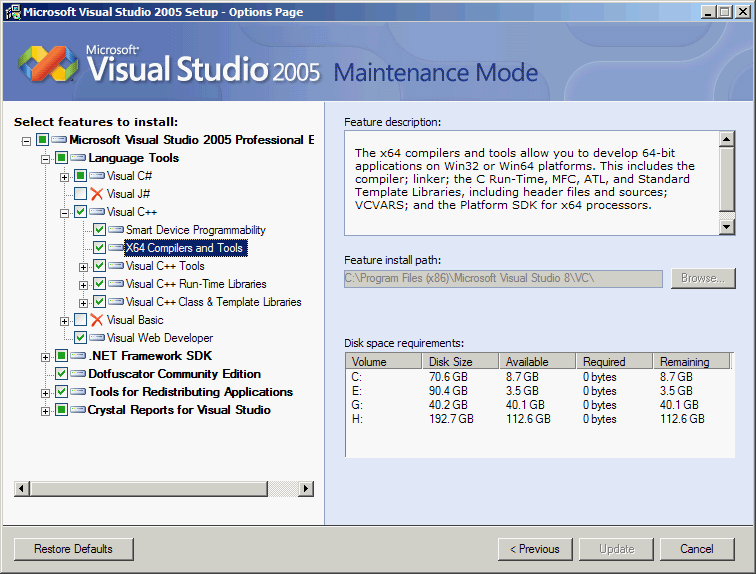
Task: Click the Update button
Action: point(616,549)
